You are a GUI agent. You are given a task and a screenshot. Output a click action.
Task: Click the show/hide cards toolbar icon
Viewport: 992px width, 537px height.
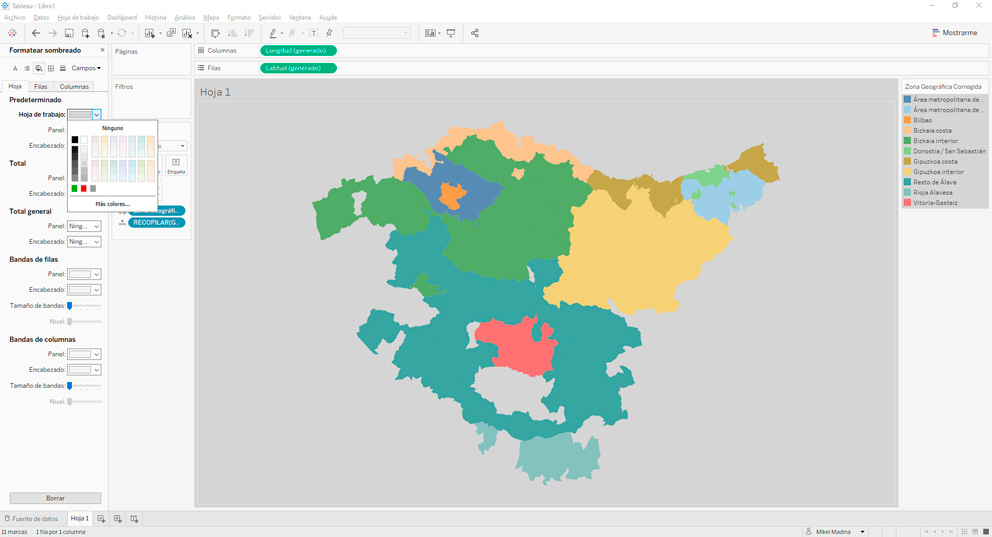pos(430,33)
